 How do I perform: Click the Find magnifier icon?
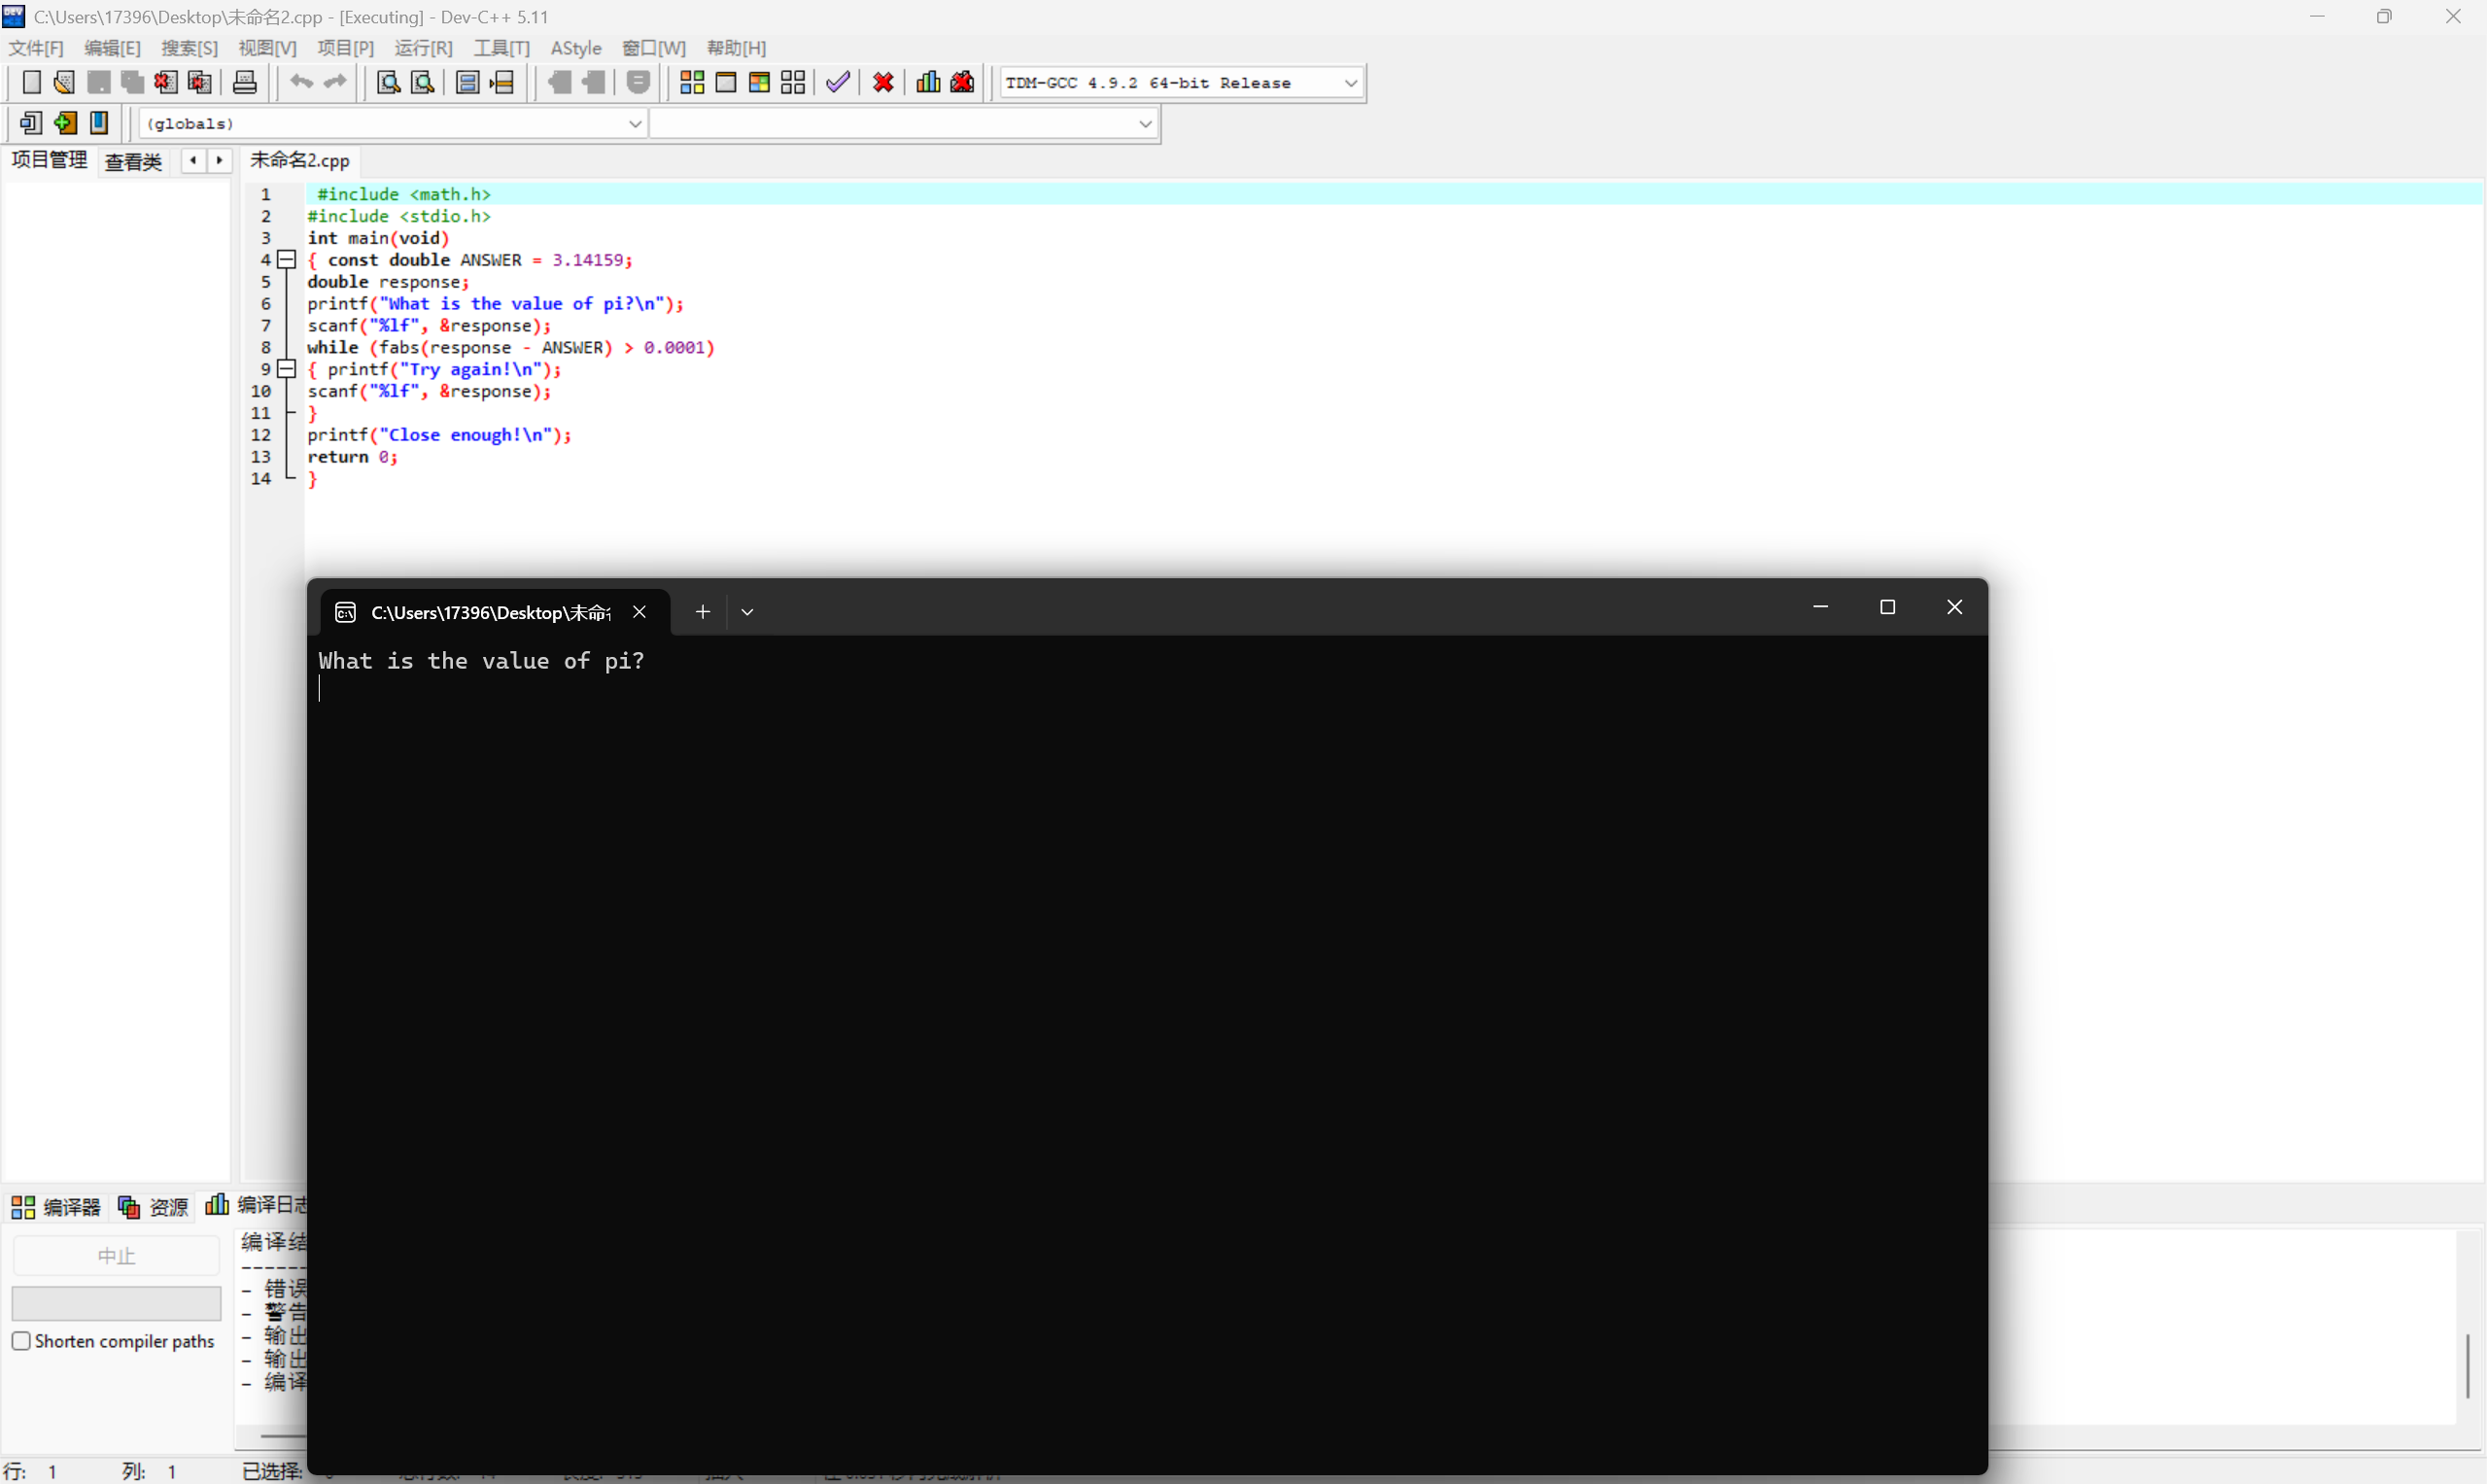[x=388, y=83]
